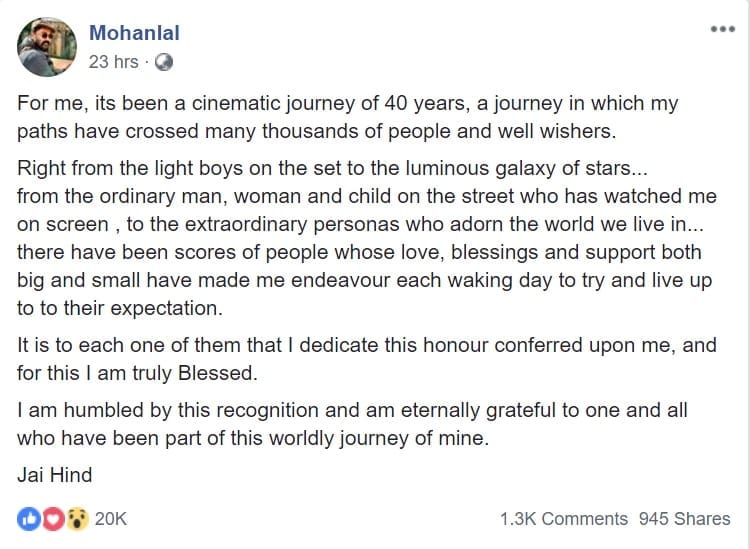Click the 'from the ordinary man, woman' line
The height and width of the screenshot is (549, 750).
367,196
